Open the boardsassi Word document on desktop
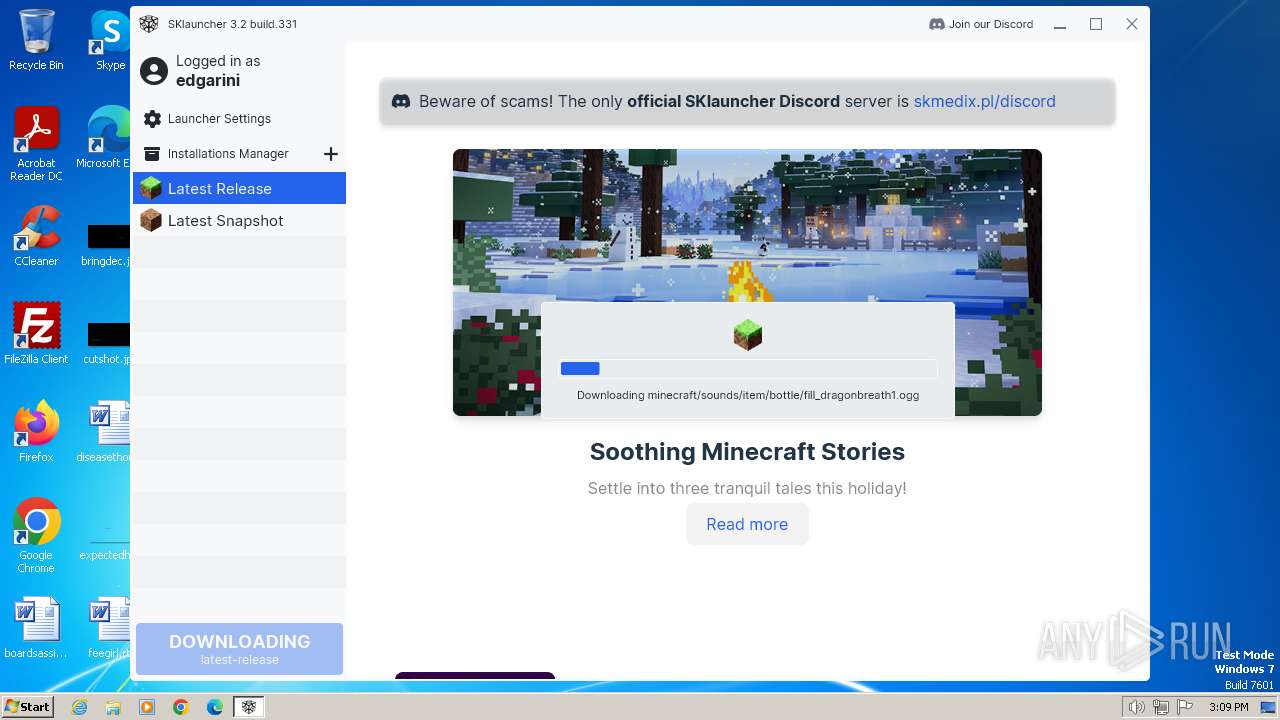Viewport: 1280px width, 720px height. [x=36, y=628]
